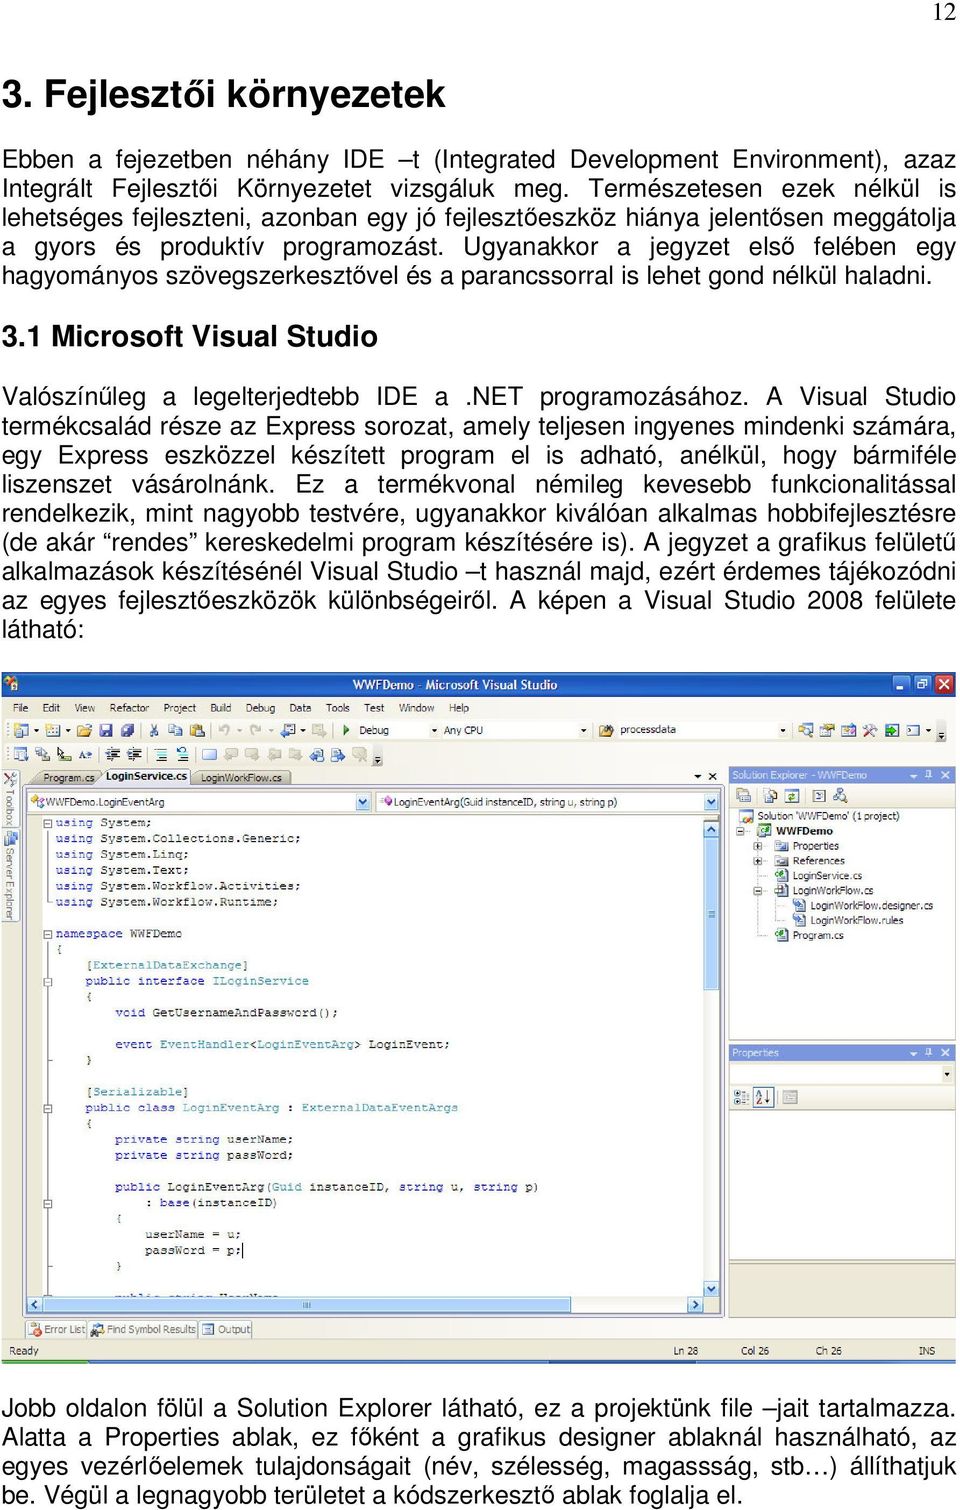This screenshot has width=960, height=1510.
Task: Click the Increase Indent toolbar icon
Action: (x=134, y=754)
